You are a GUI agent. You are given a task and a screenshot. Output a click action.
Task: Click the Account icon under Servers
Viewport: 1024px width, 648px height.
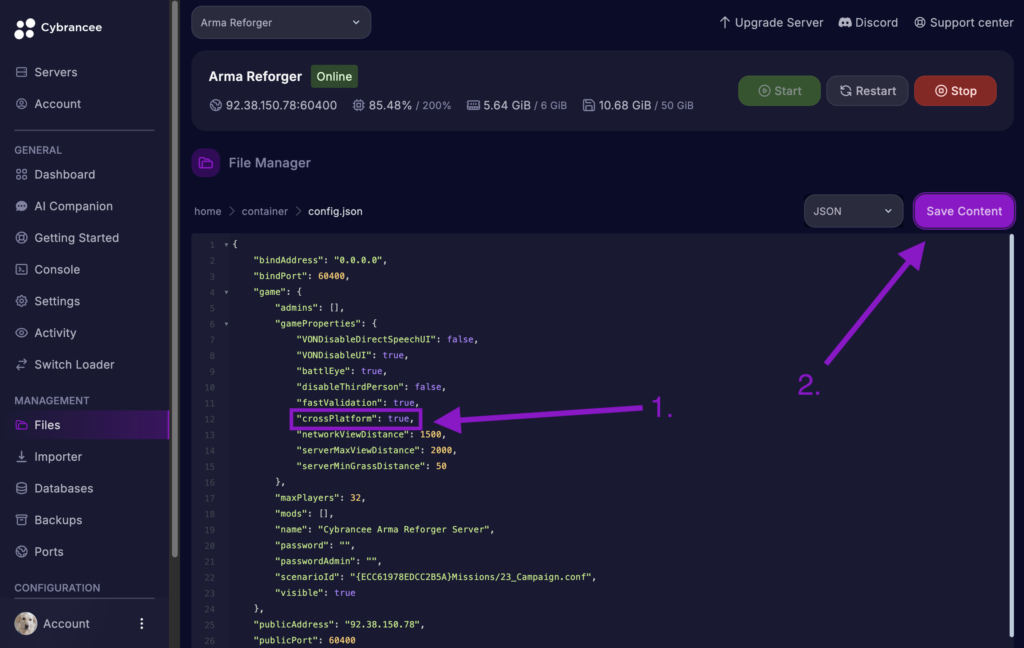point(22,104)
